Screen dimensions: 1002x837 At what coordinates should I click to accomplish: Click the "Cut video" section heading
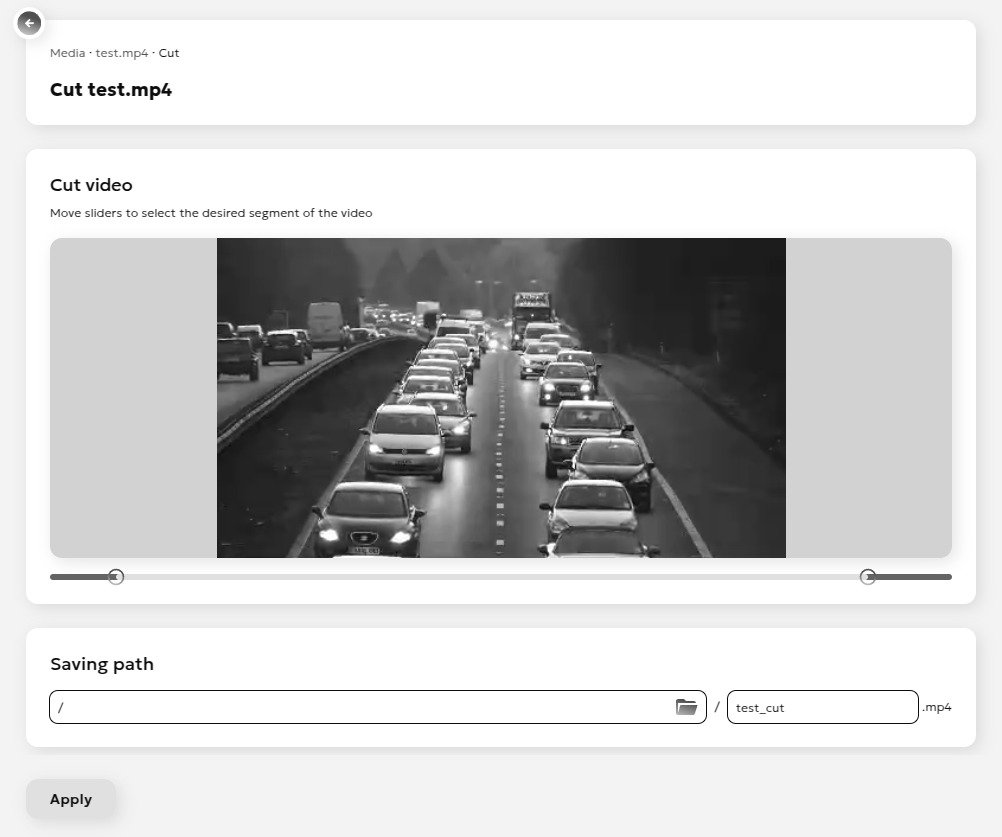point(91,185)
